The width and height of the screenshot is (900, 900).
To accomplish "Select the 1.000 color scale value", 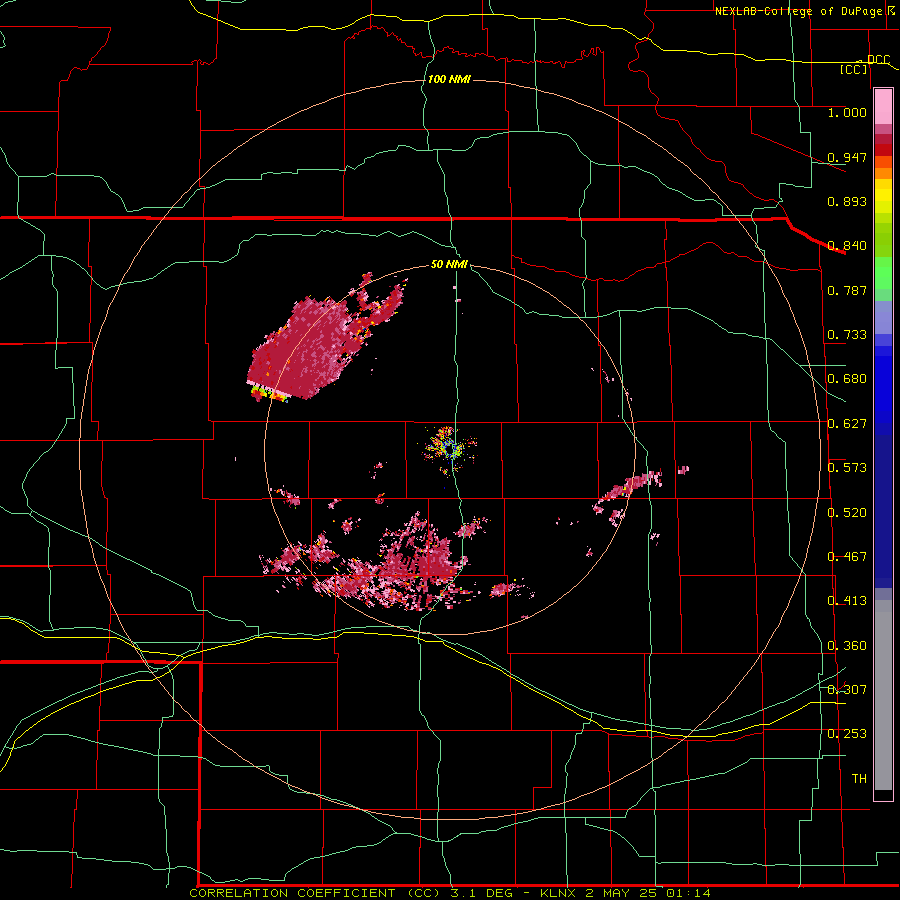I will (x=847, y=112).
